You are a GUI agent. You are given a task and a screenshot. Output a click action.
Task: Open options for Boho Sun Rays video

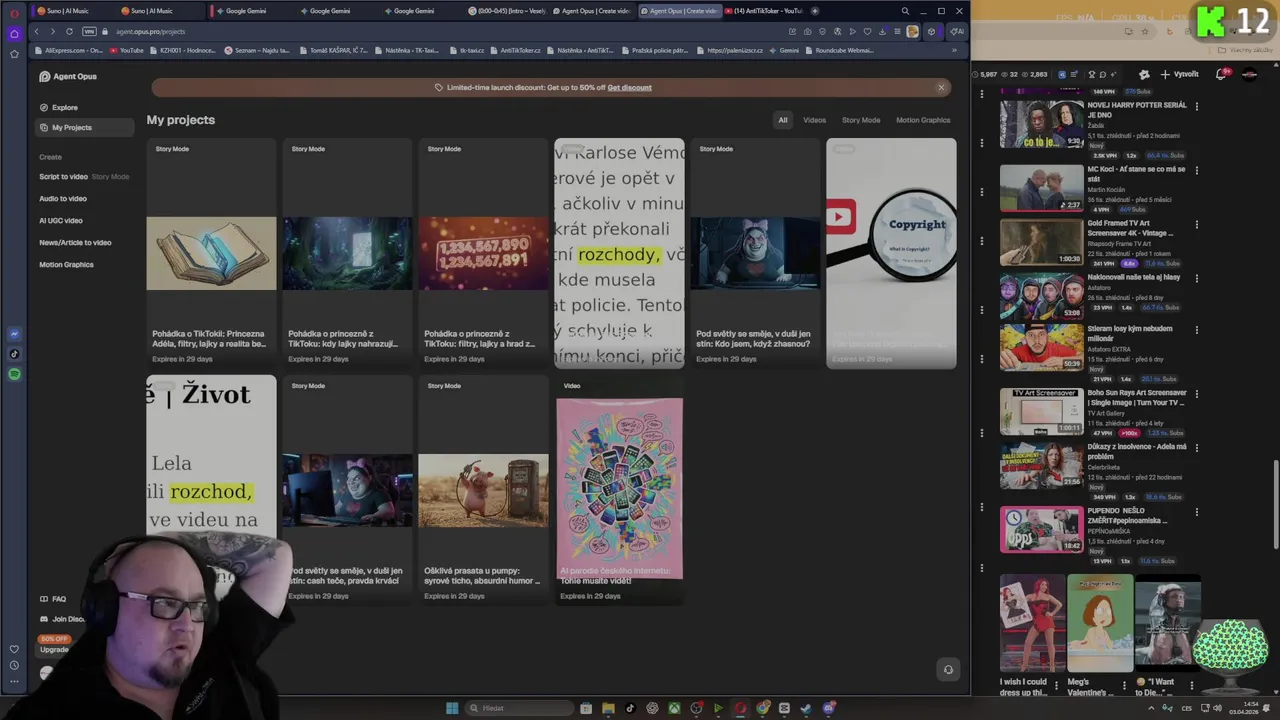(x=1196, y=393)
